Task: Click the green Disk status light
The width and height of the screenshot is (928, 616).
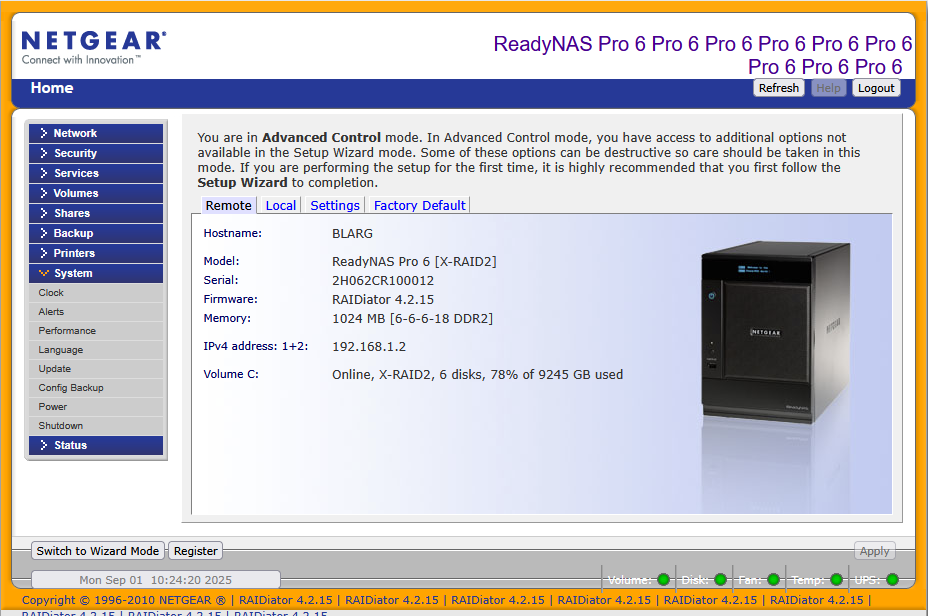Action: pyautogui.click(x=720, y=579)
